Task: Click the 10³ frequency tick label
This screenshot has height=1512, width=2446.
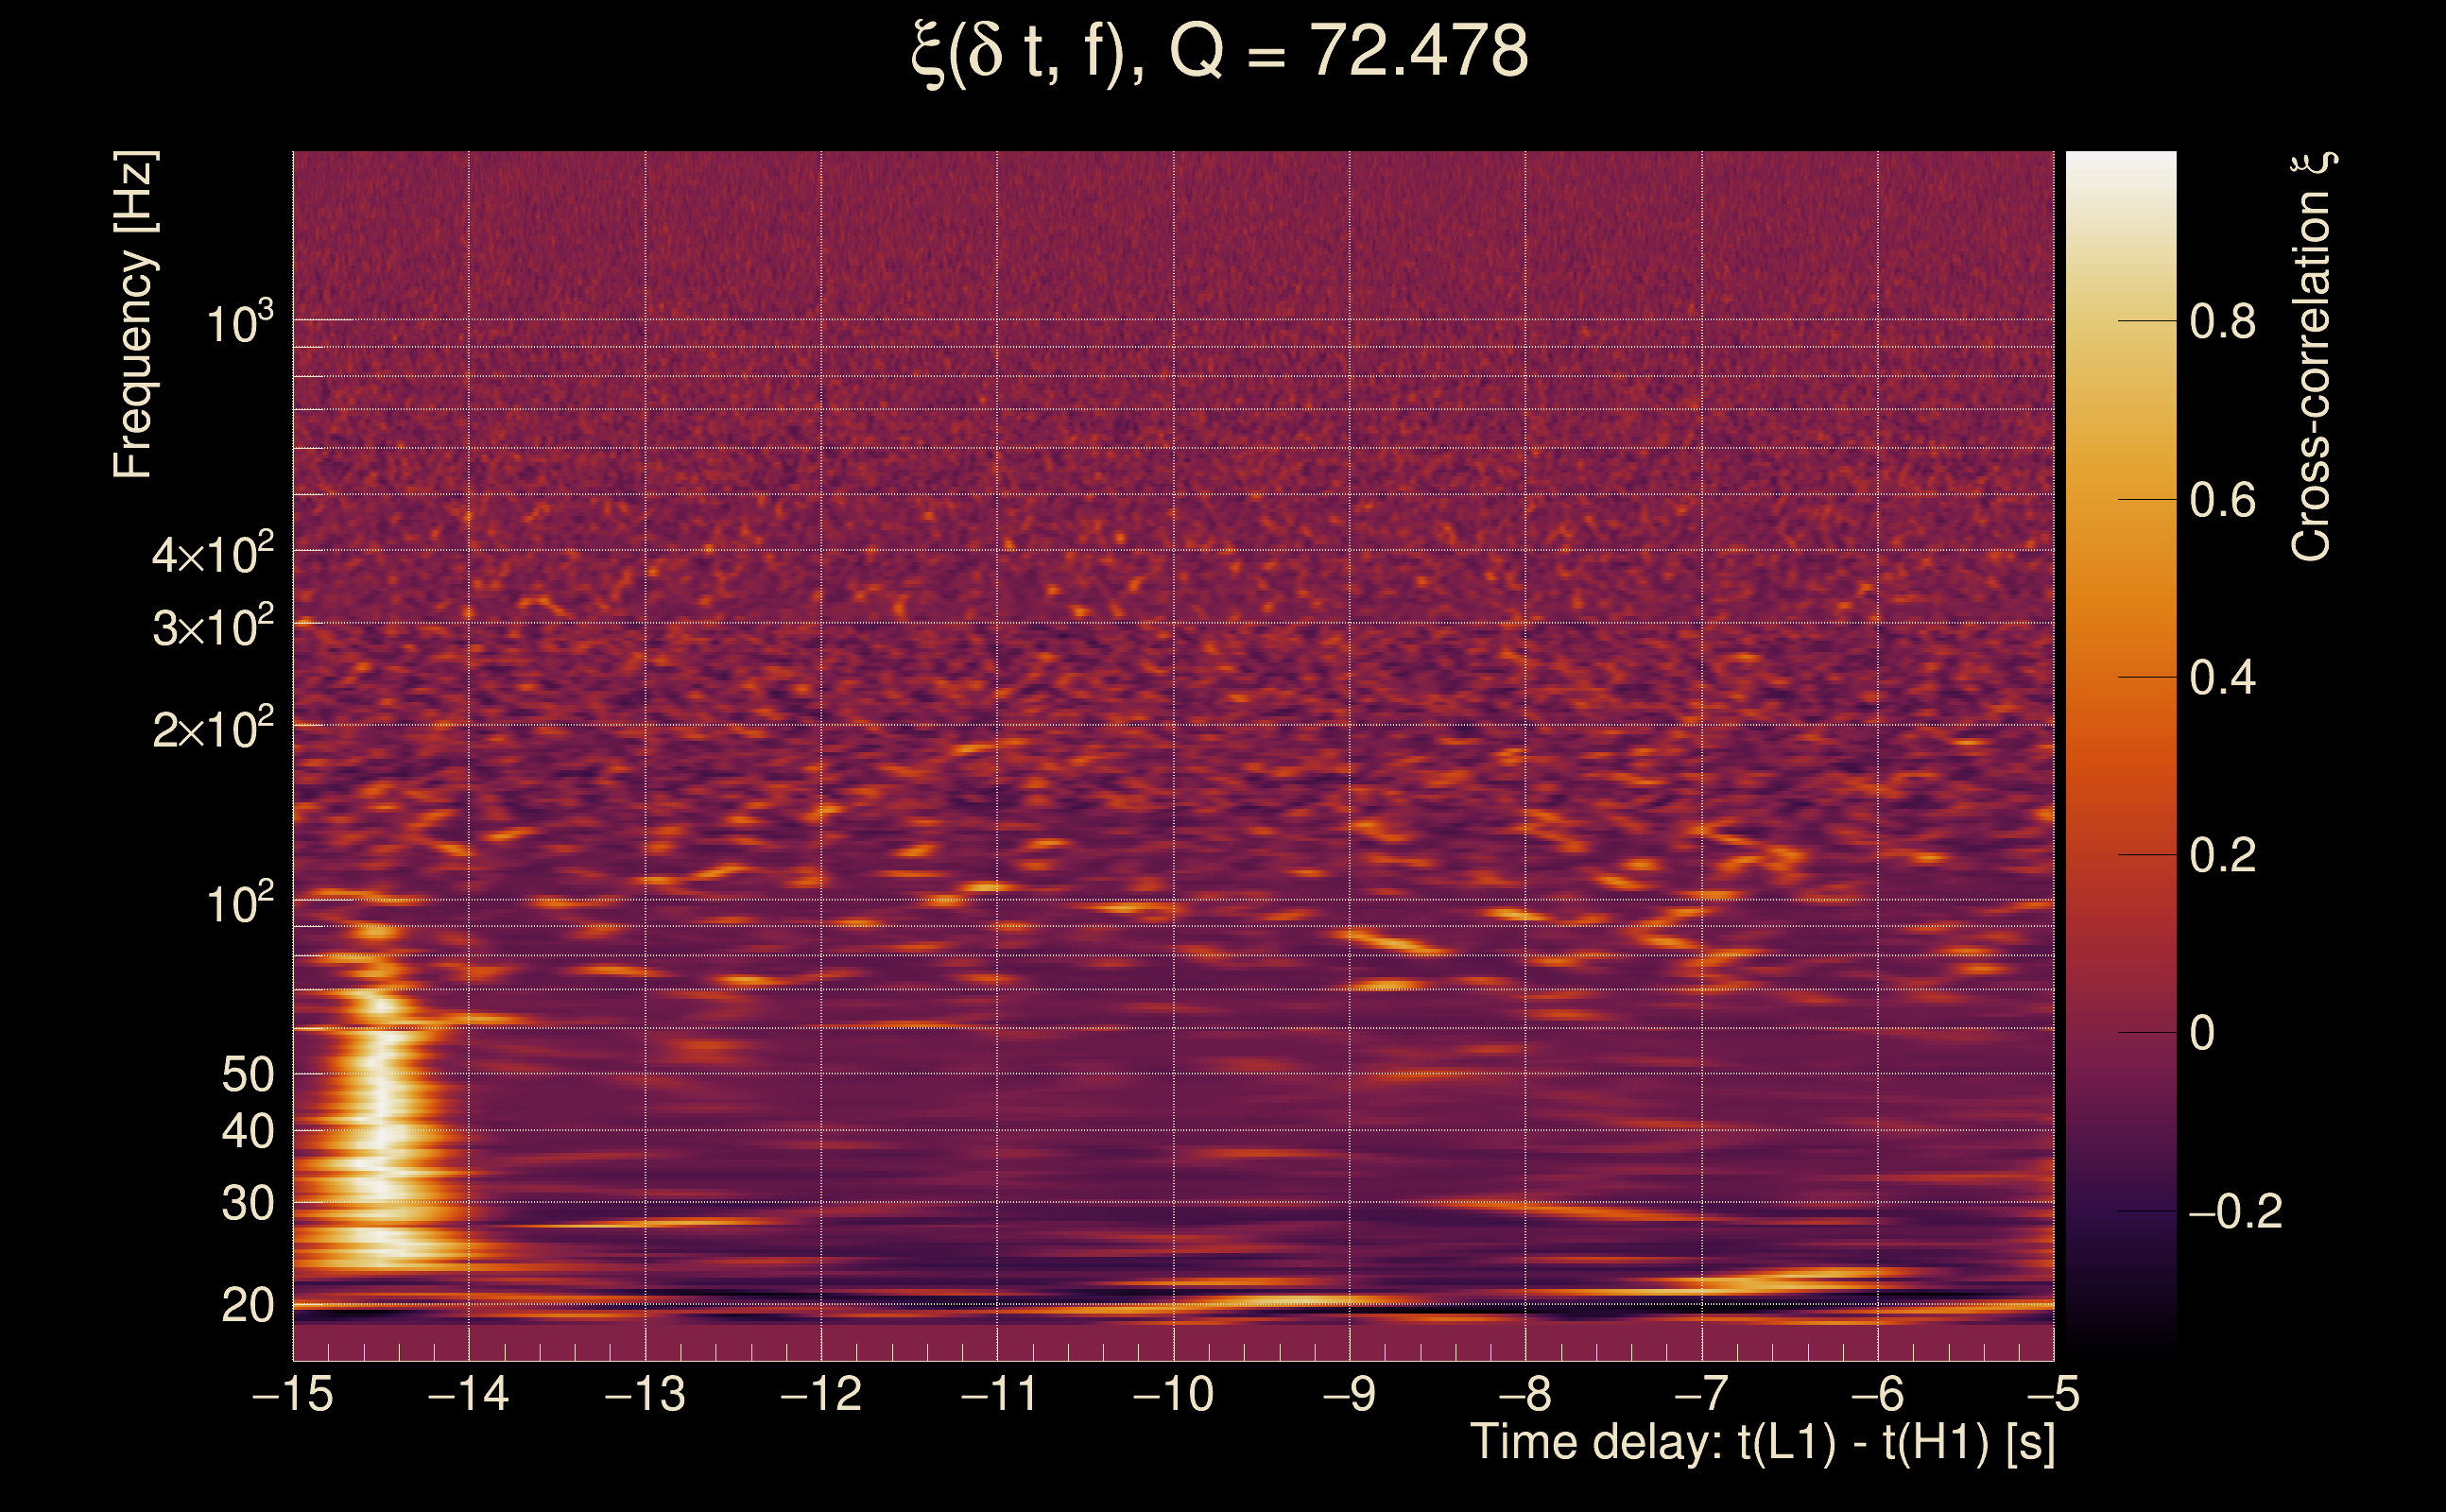Action: [x=238, y=322]
